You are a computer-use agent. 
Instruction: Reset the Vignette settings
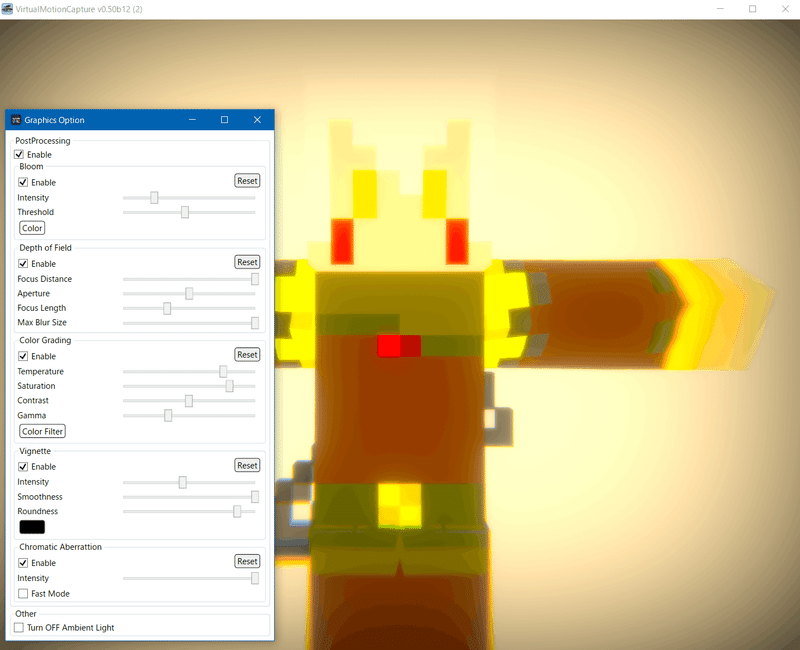[247, 465]
